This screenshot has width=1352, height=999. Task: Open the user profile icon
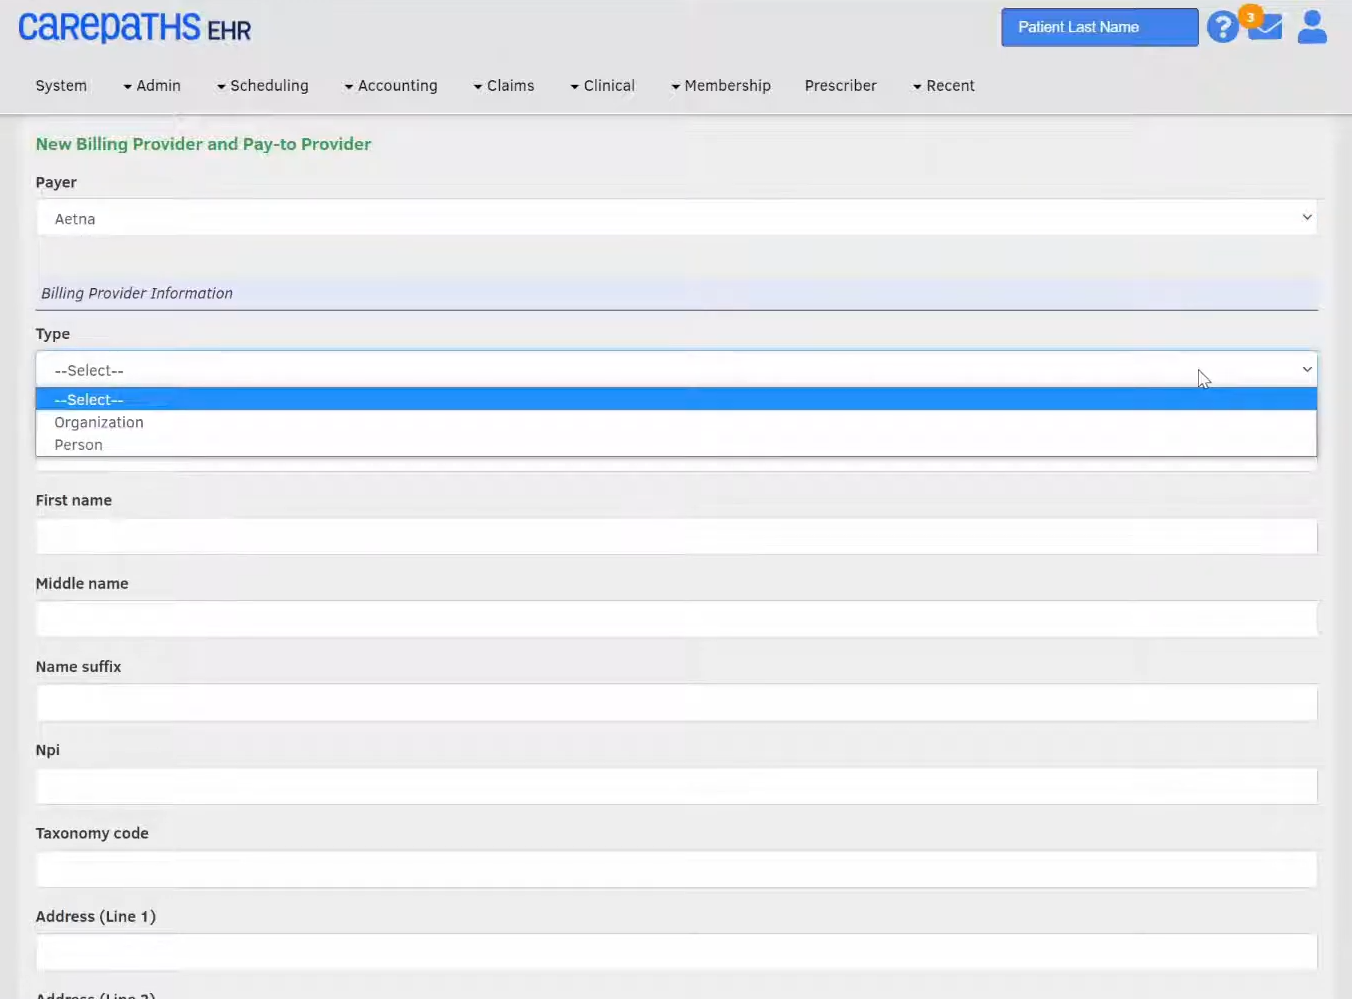[x=1311, y=27]
